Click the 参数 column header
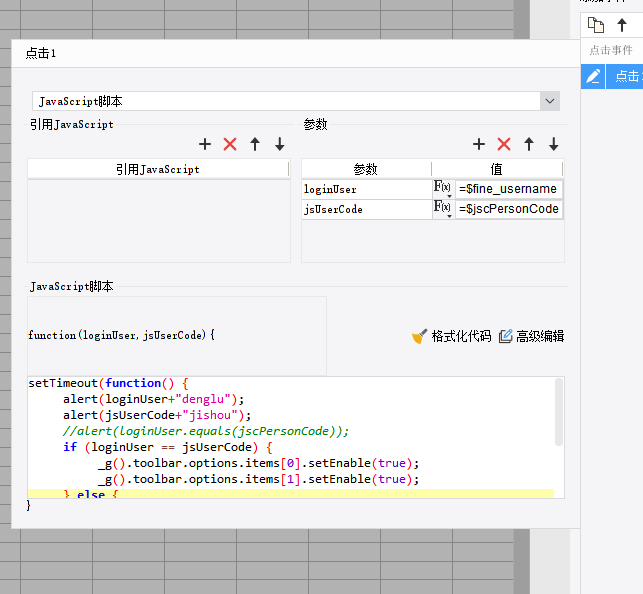 point(366,169)
